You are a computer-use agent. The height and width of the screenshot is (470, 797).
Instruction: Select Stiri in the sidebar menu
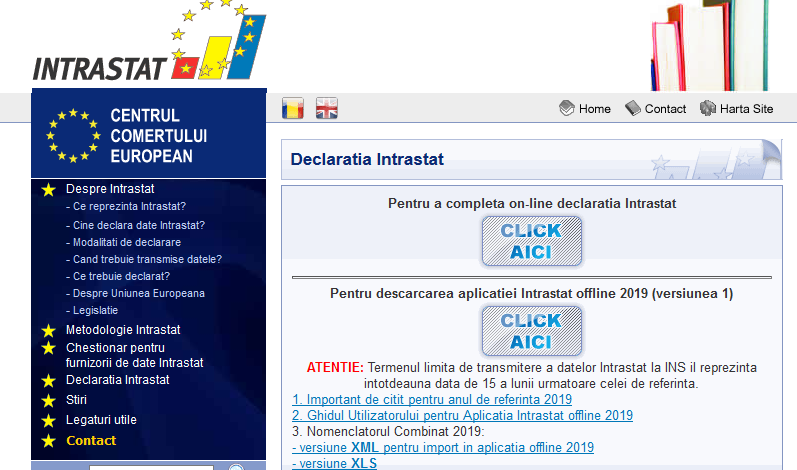click(76, 400)
